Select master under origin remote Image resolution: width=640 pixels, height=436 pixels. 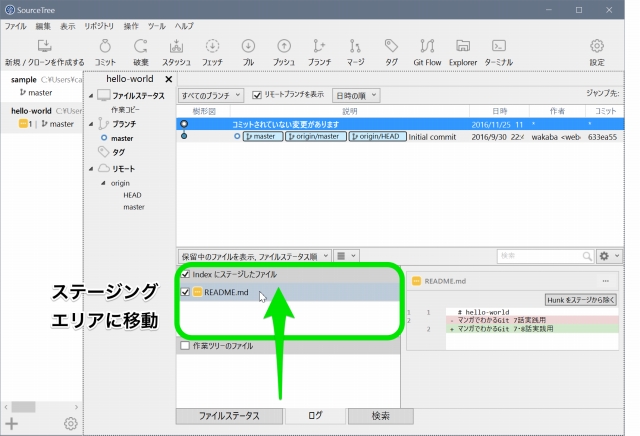tap(134, 207)
